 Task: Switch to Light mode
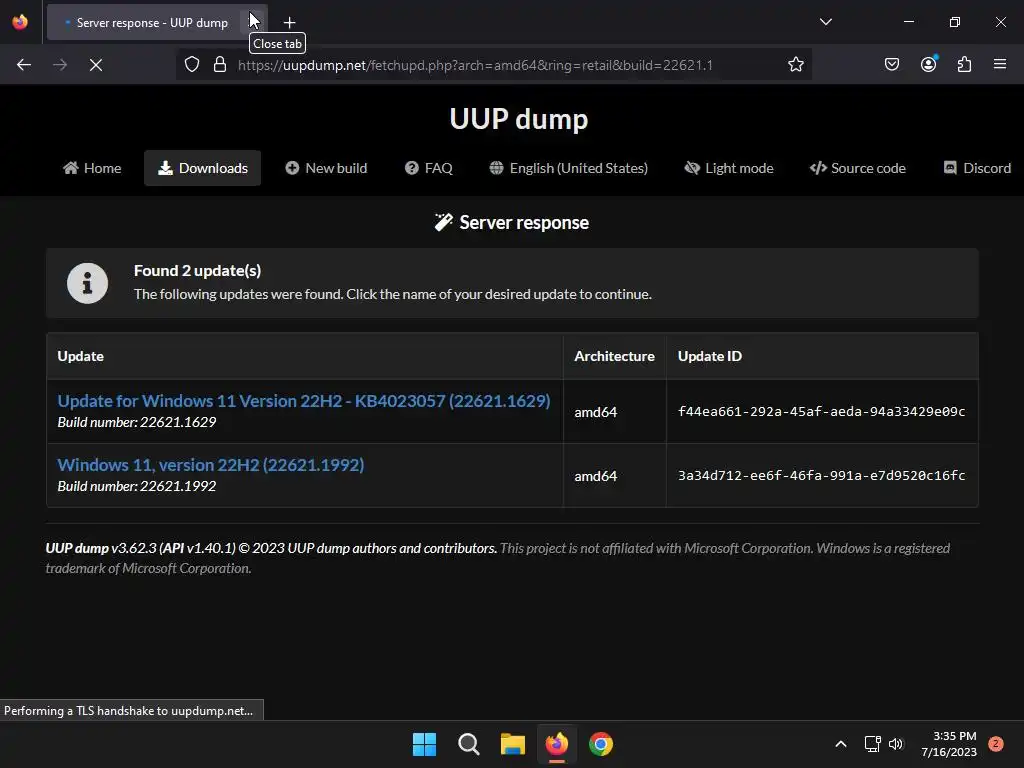coord(729,168)
